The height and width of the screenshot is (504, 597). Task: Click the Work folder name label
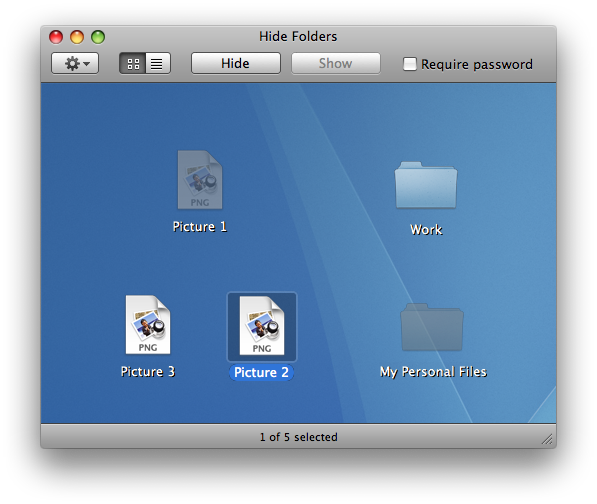pyautogui.click(x=426, y=230)
